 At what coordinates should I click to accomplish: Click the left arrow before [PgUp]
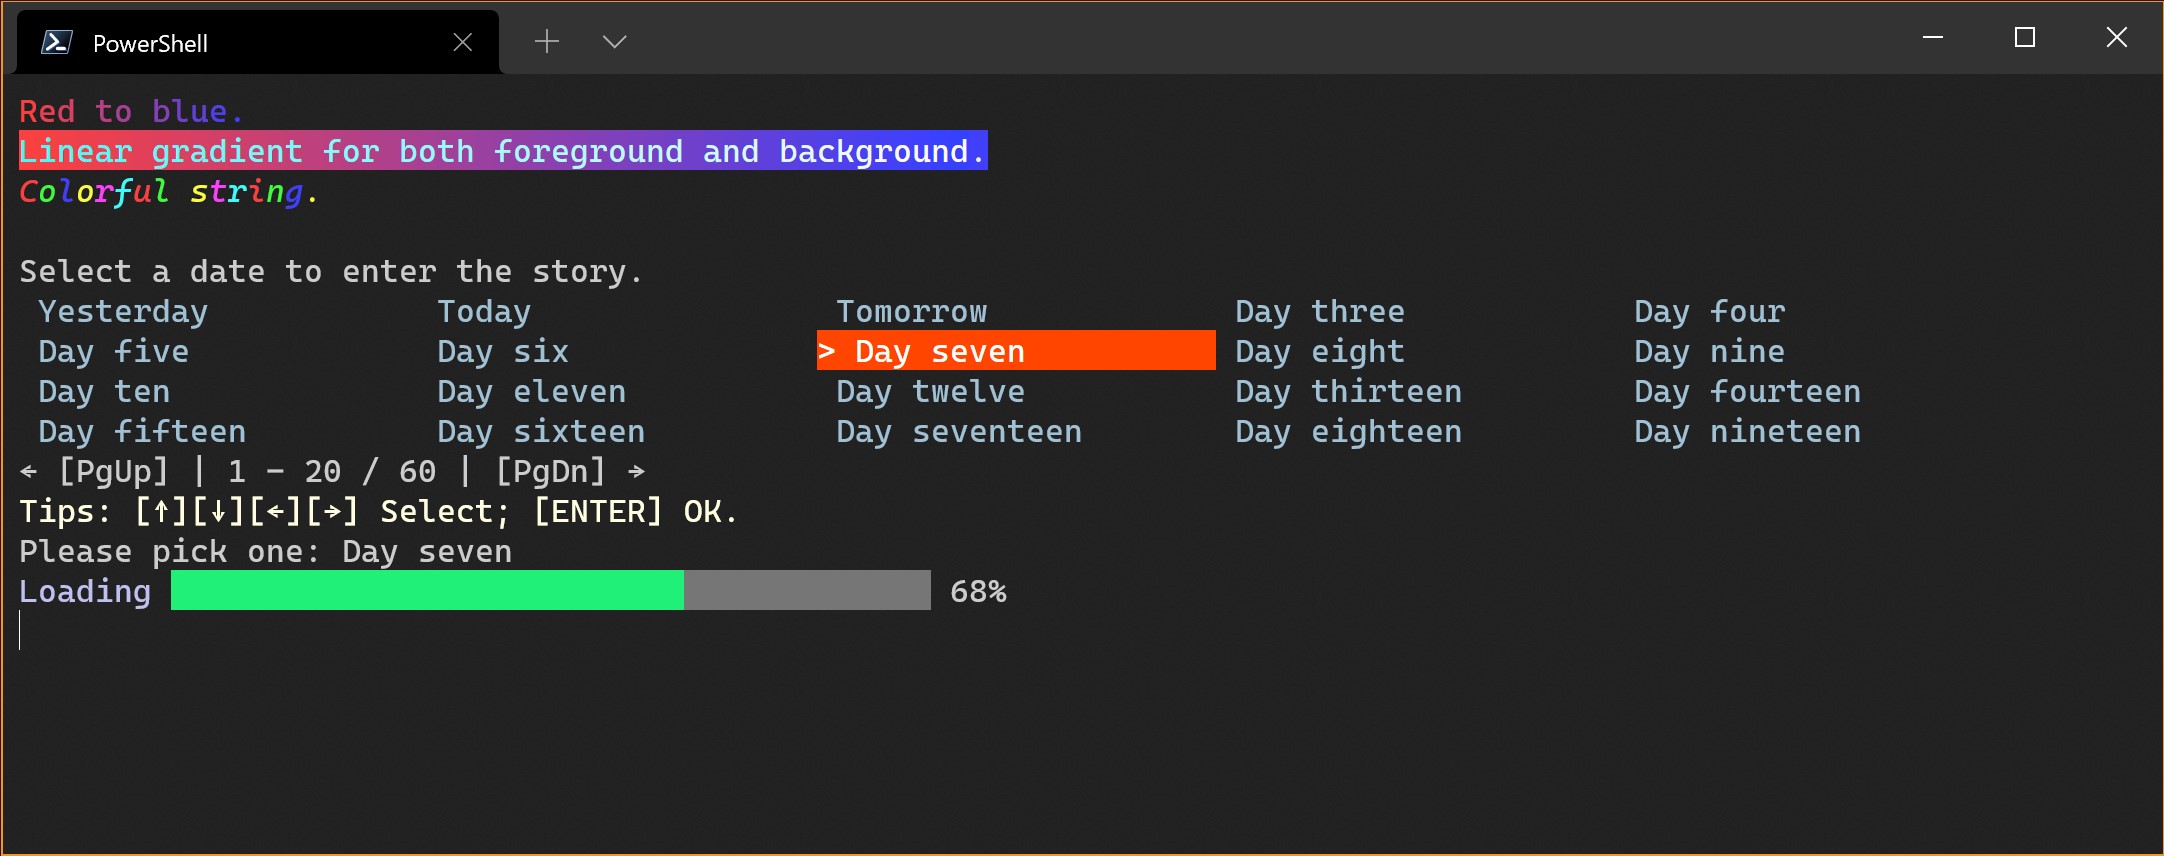pyautogui.click(x=28, y=470)
